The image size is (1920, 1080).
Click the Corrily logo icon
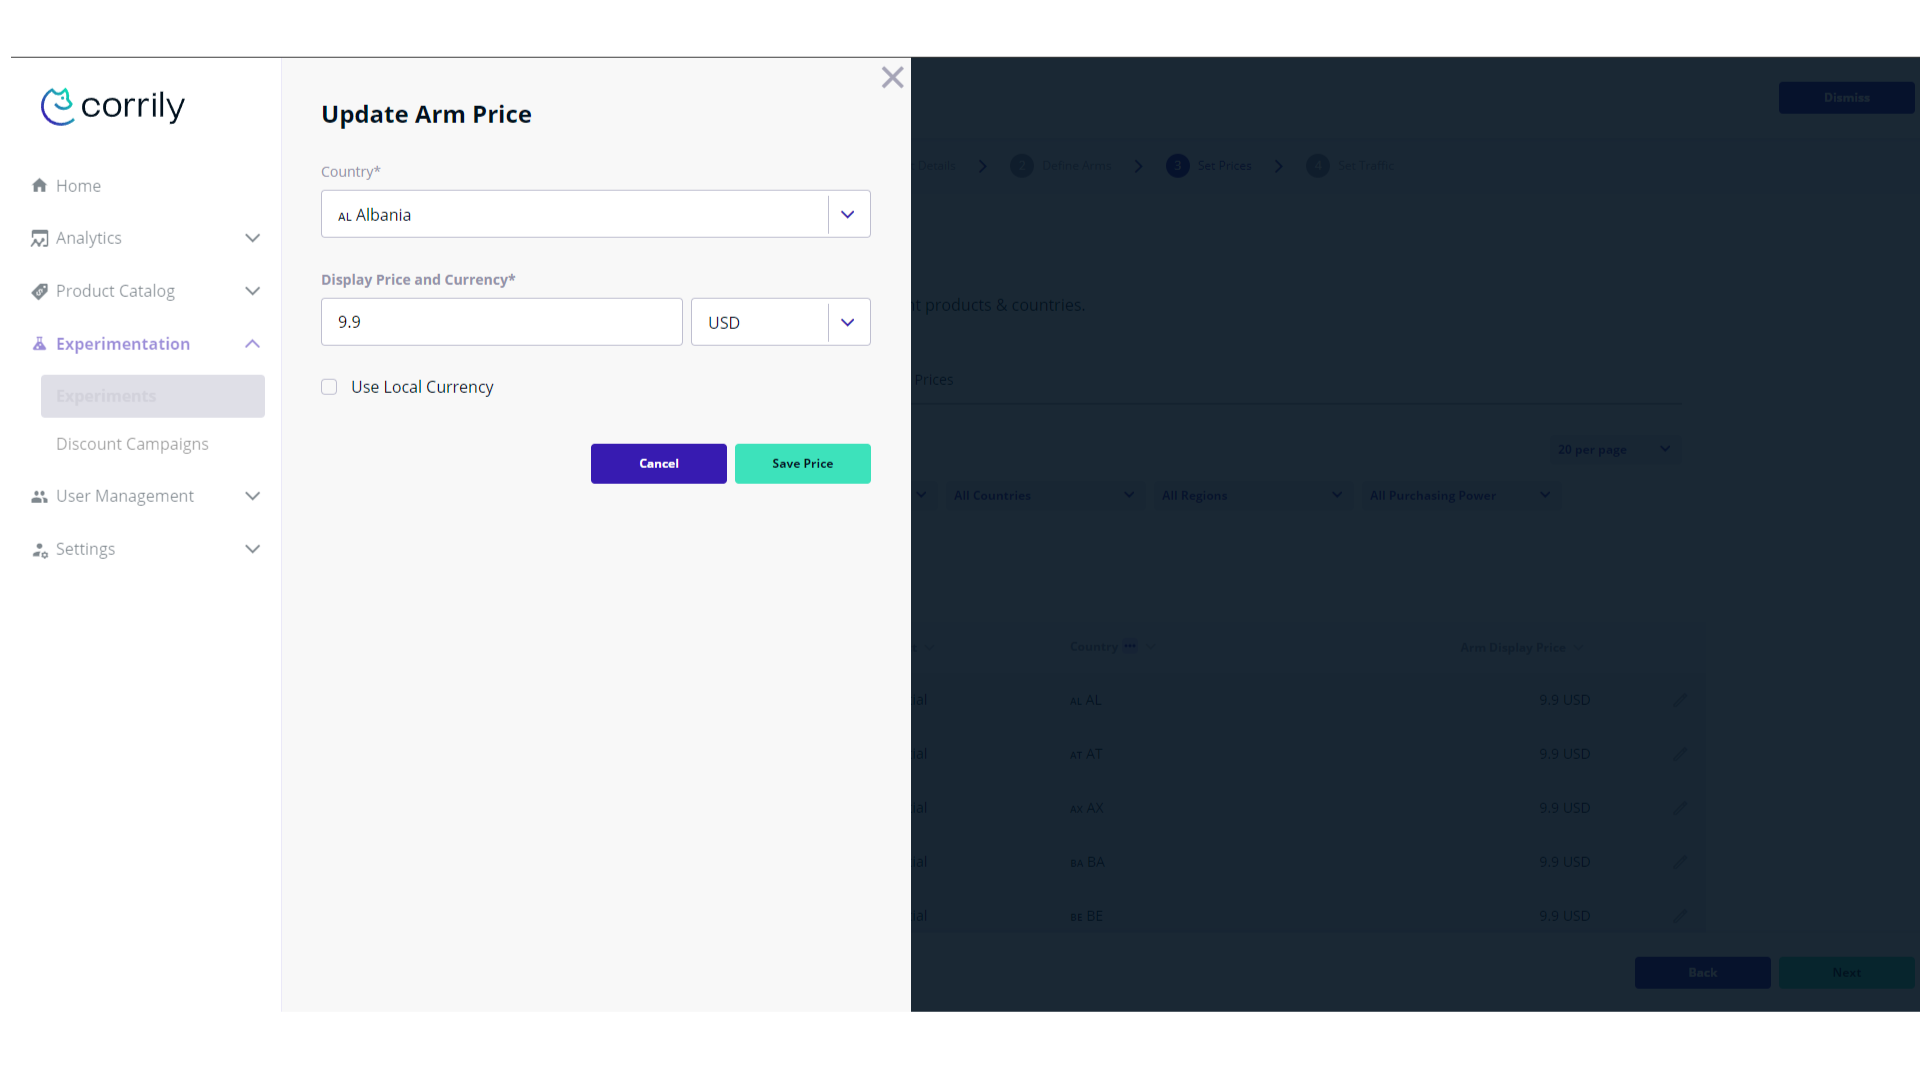tap(57, 106)
